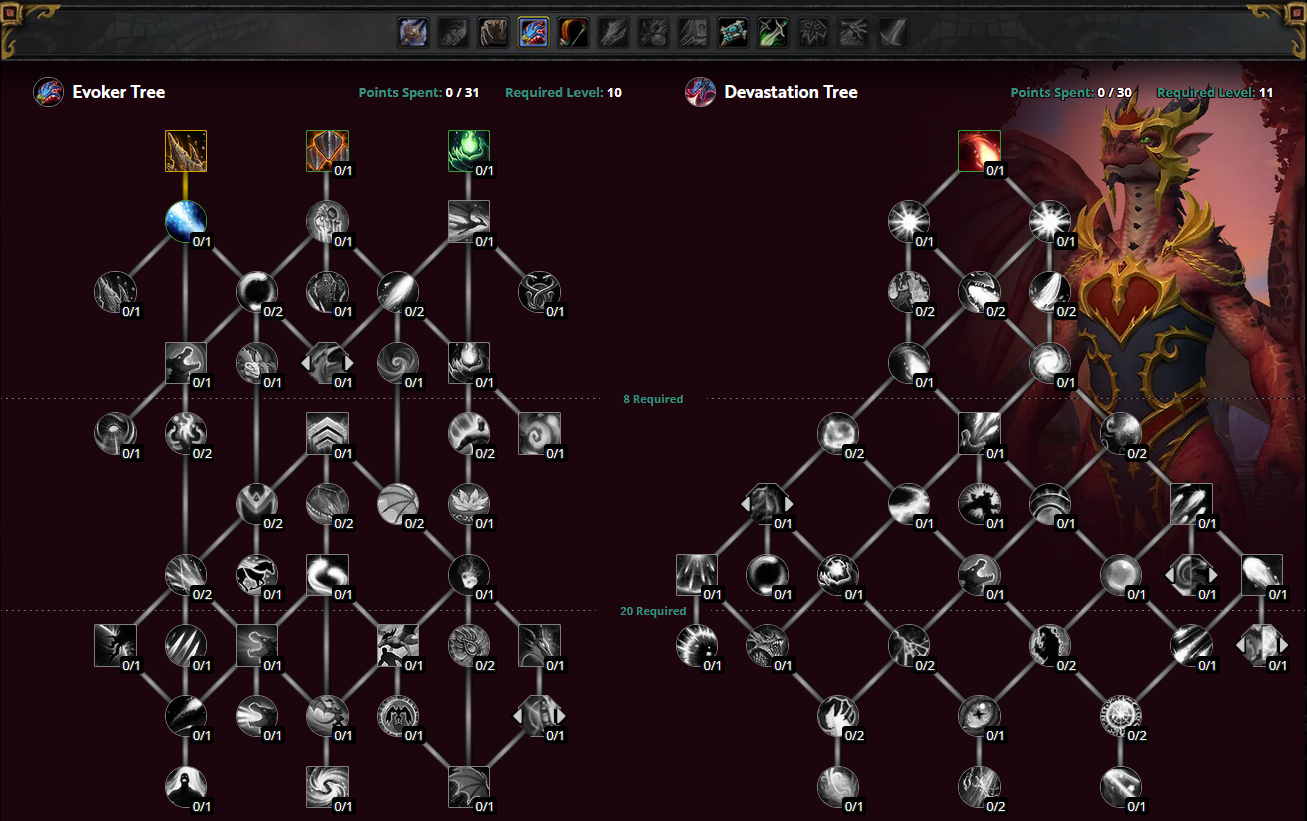Click the triple chevron square talent node
Viewport: 1307px width, 821px height.
click(x=327, y=433)
